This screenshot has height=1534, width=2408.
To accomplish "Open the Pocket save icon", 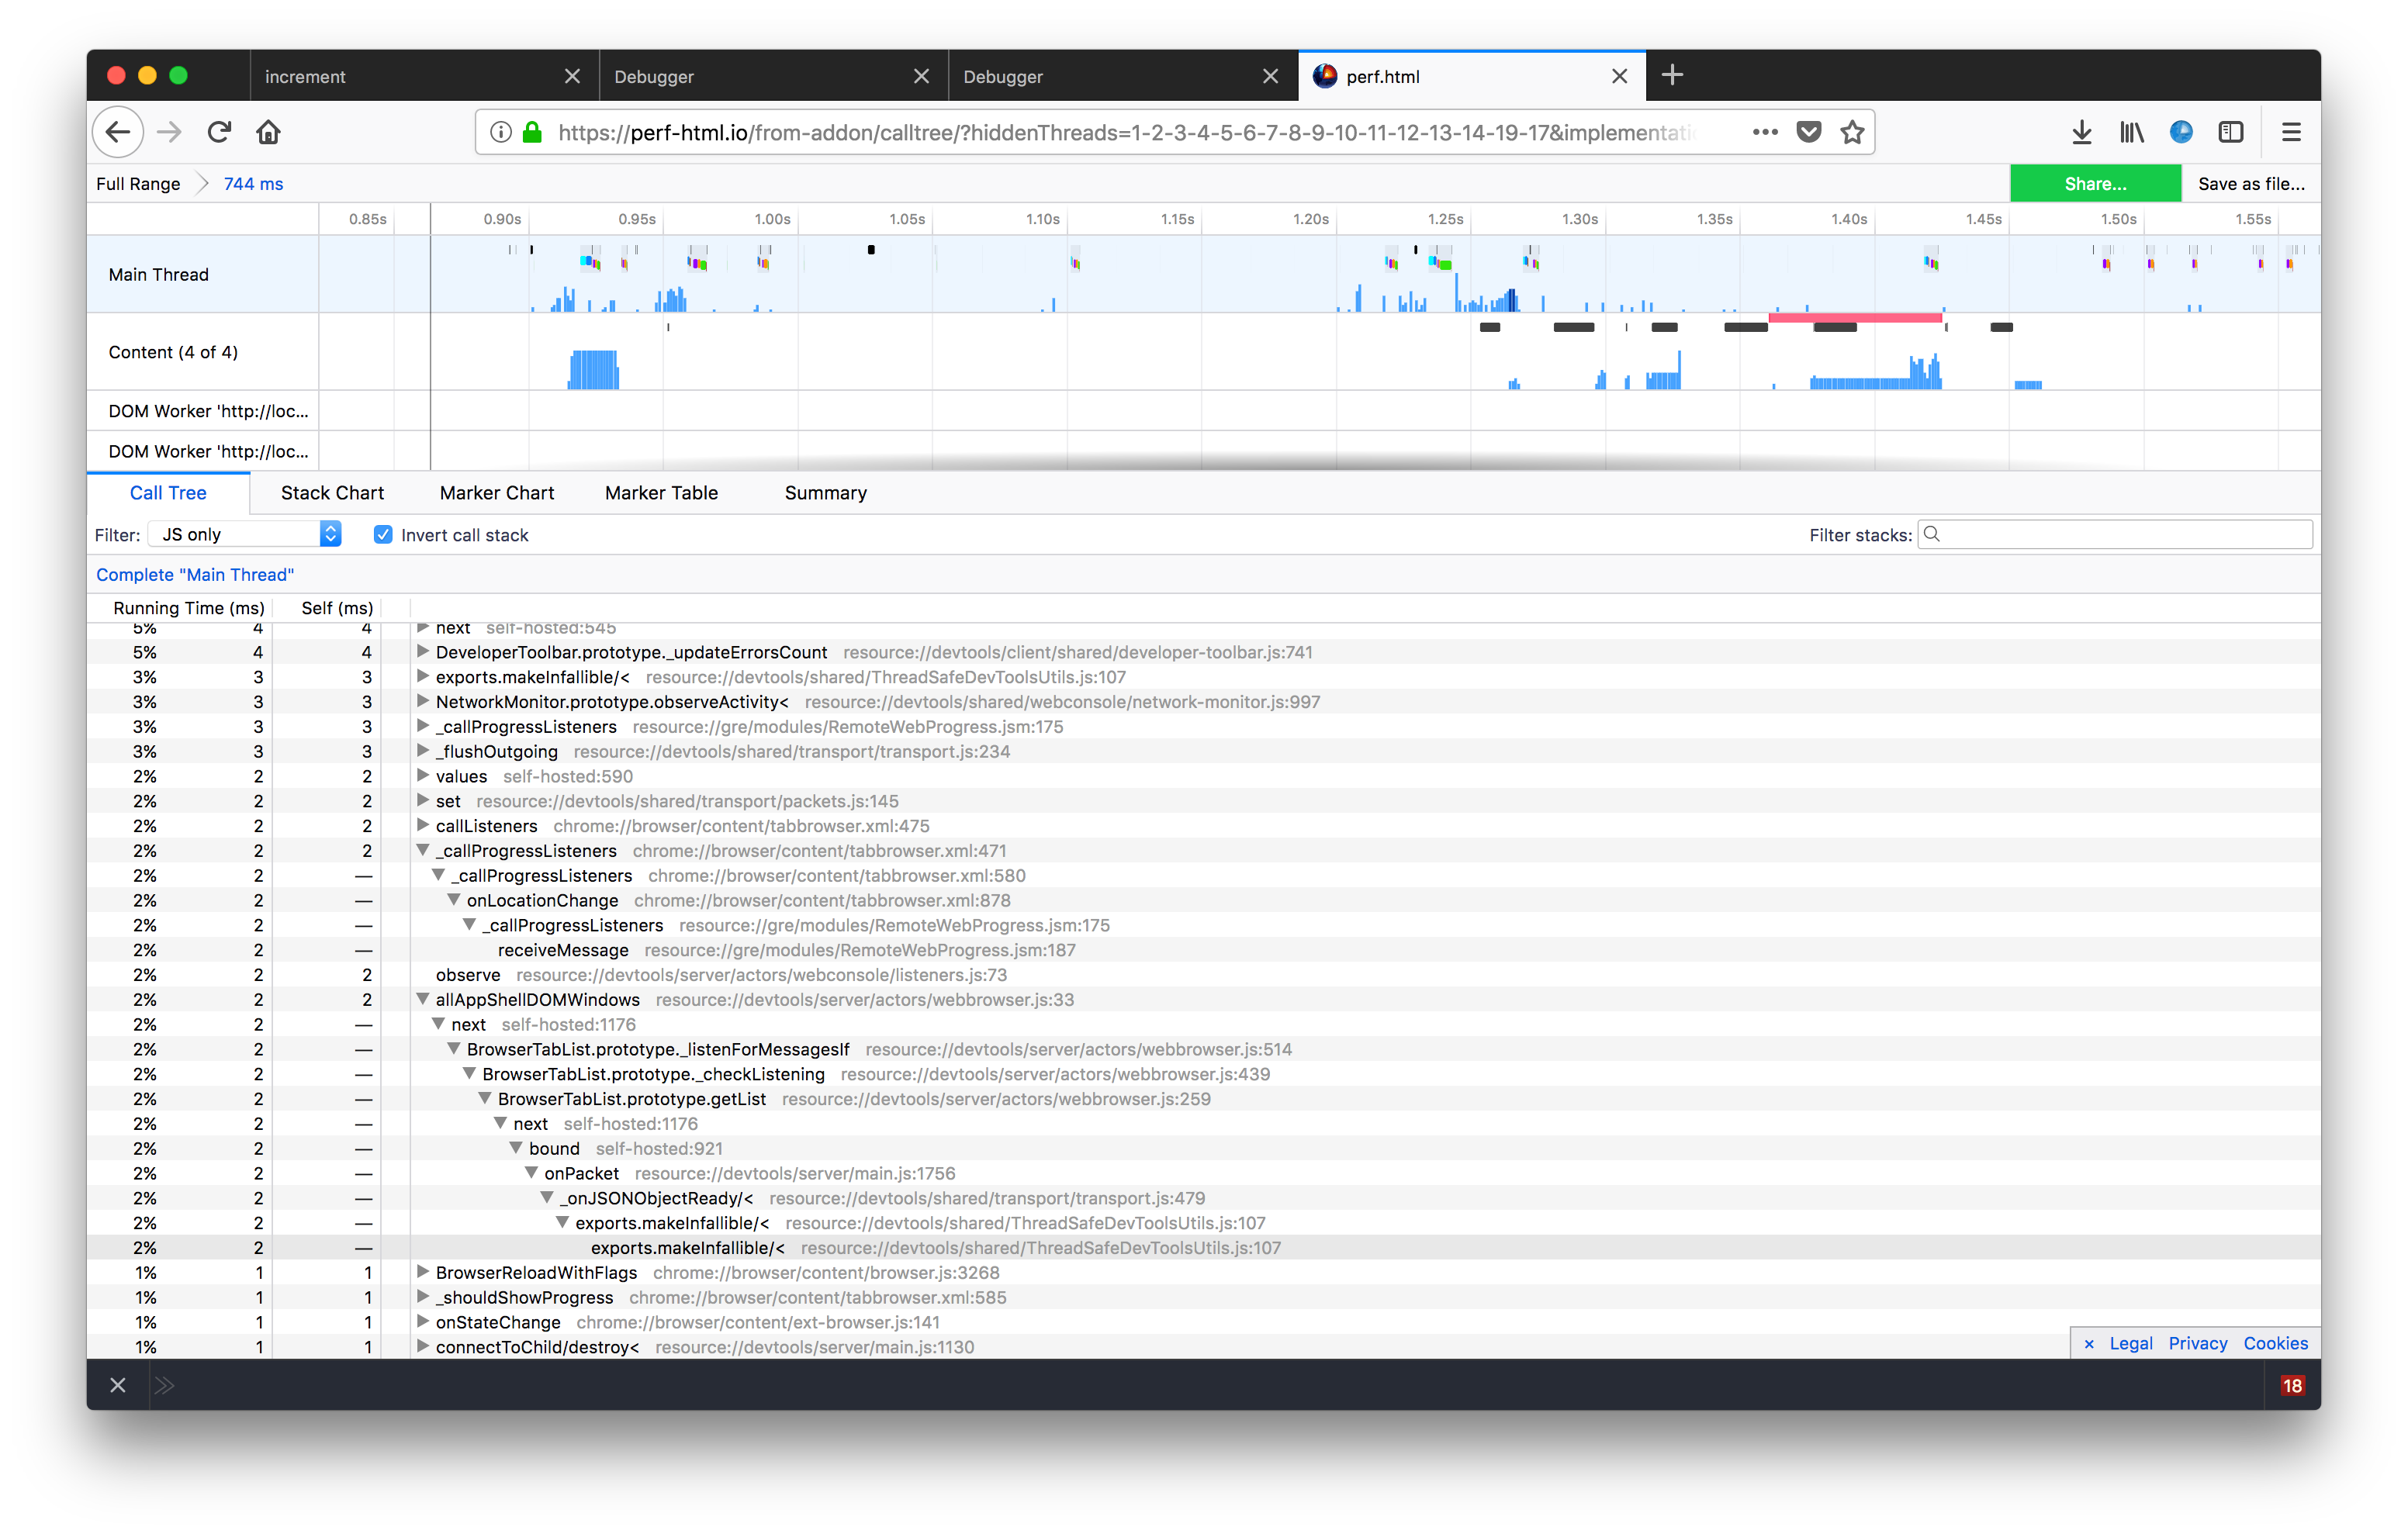I will coord(1809,132).
